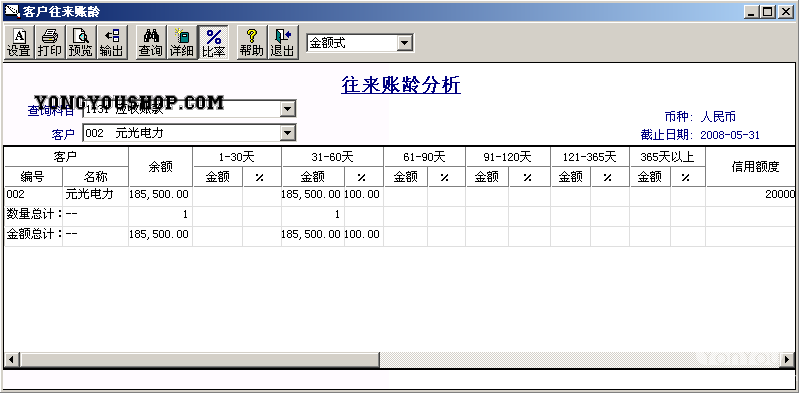Click the 输出 (Export) toolbar icon
Screen dimensions: 799x393
(112, 43)
